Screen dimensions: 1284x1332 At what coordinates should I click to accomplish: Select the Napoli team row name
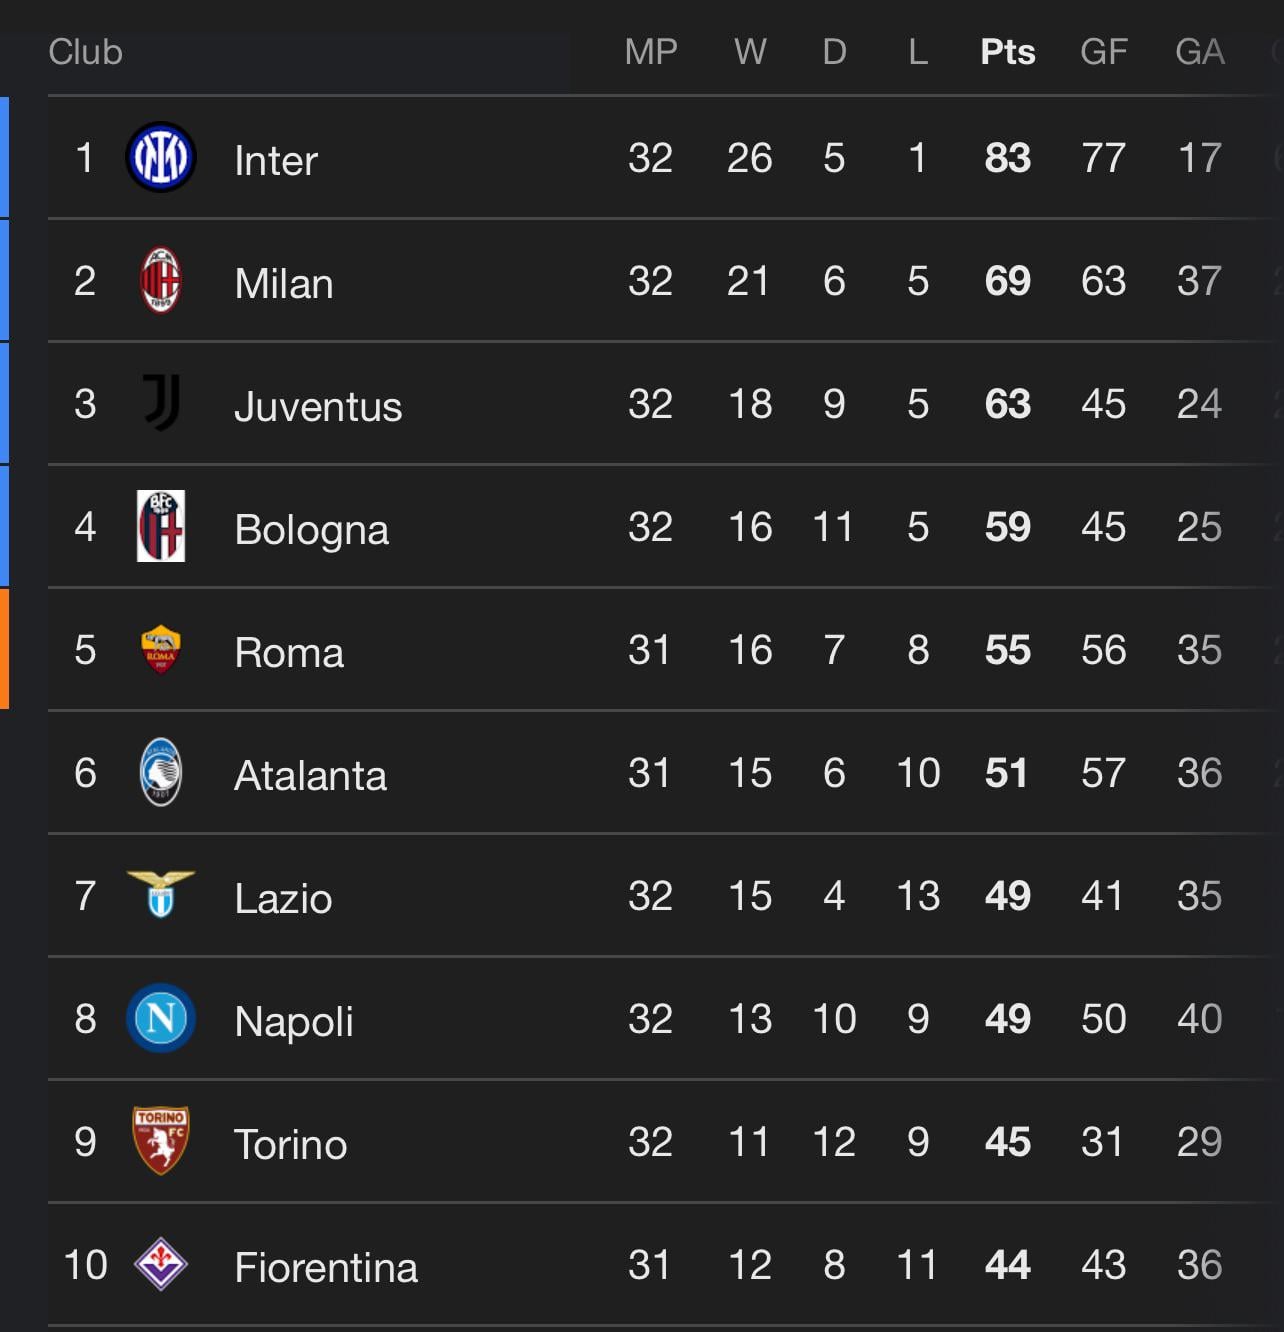pyautogui.click(x=294, y=1022)
